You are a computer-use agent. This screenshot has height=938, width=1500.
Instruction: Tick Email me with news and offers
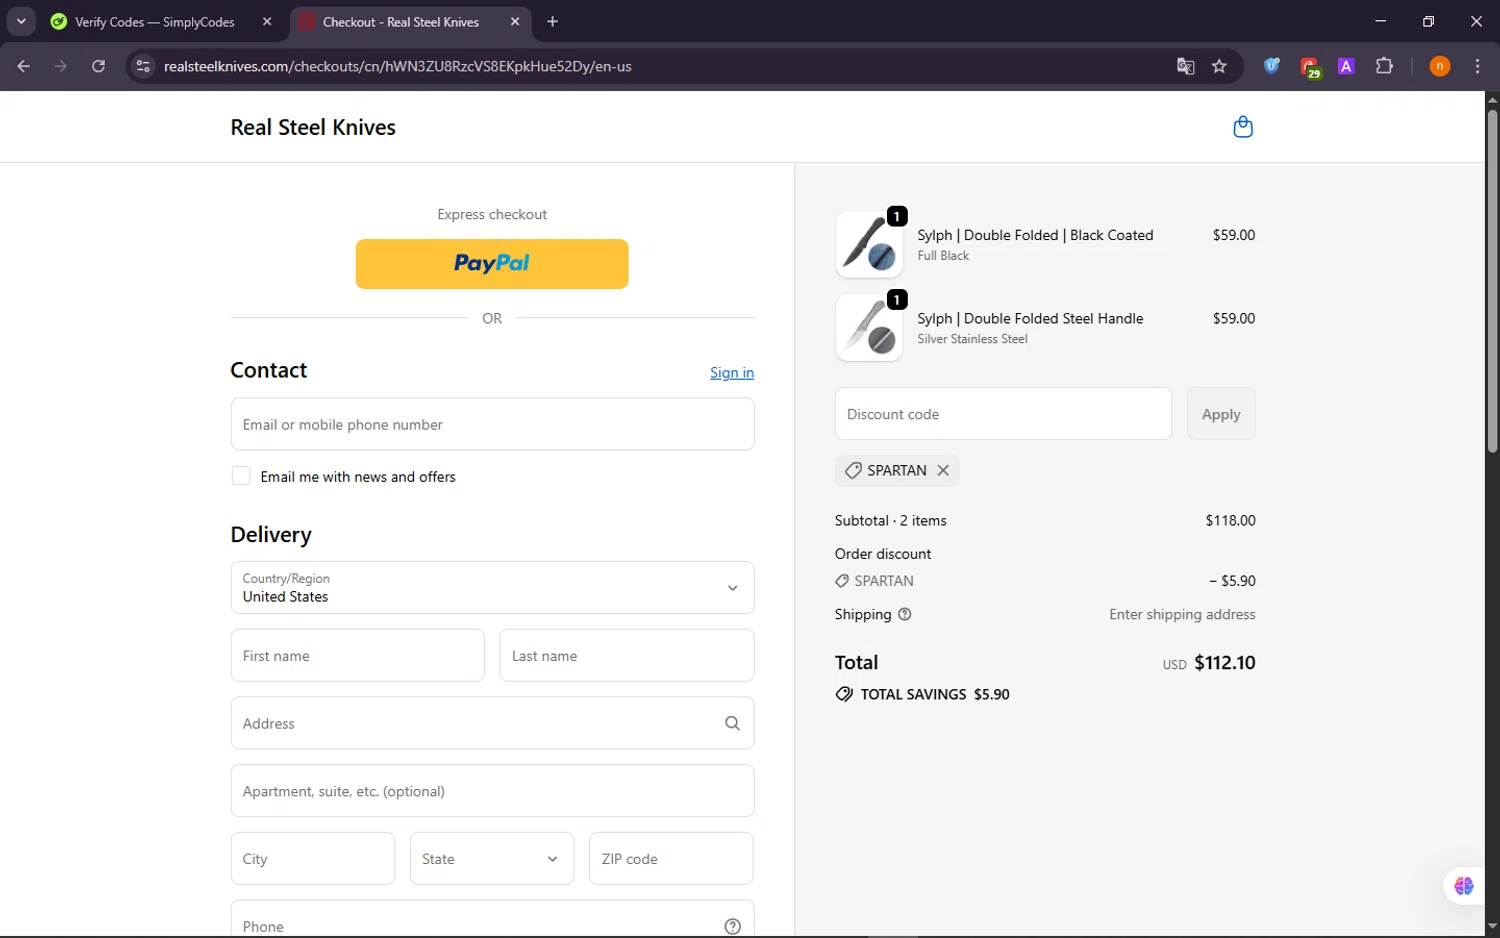(241, 476)
